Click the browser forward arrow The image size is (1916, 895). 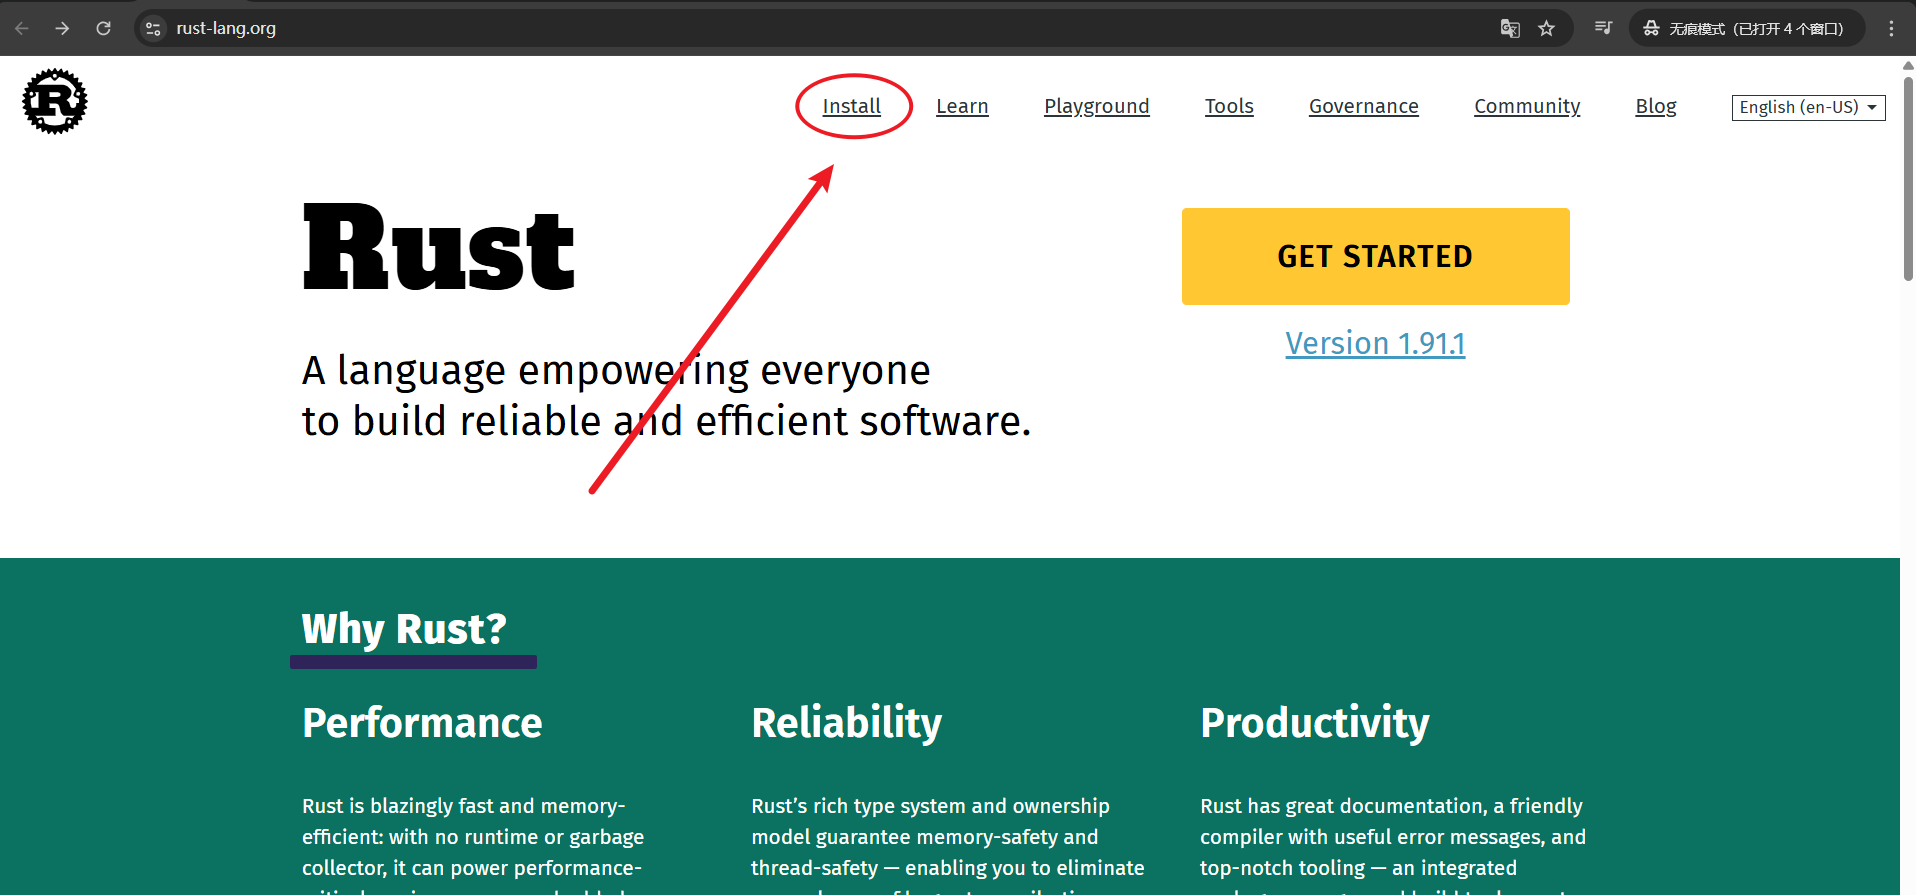(62, 28)
